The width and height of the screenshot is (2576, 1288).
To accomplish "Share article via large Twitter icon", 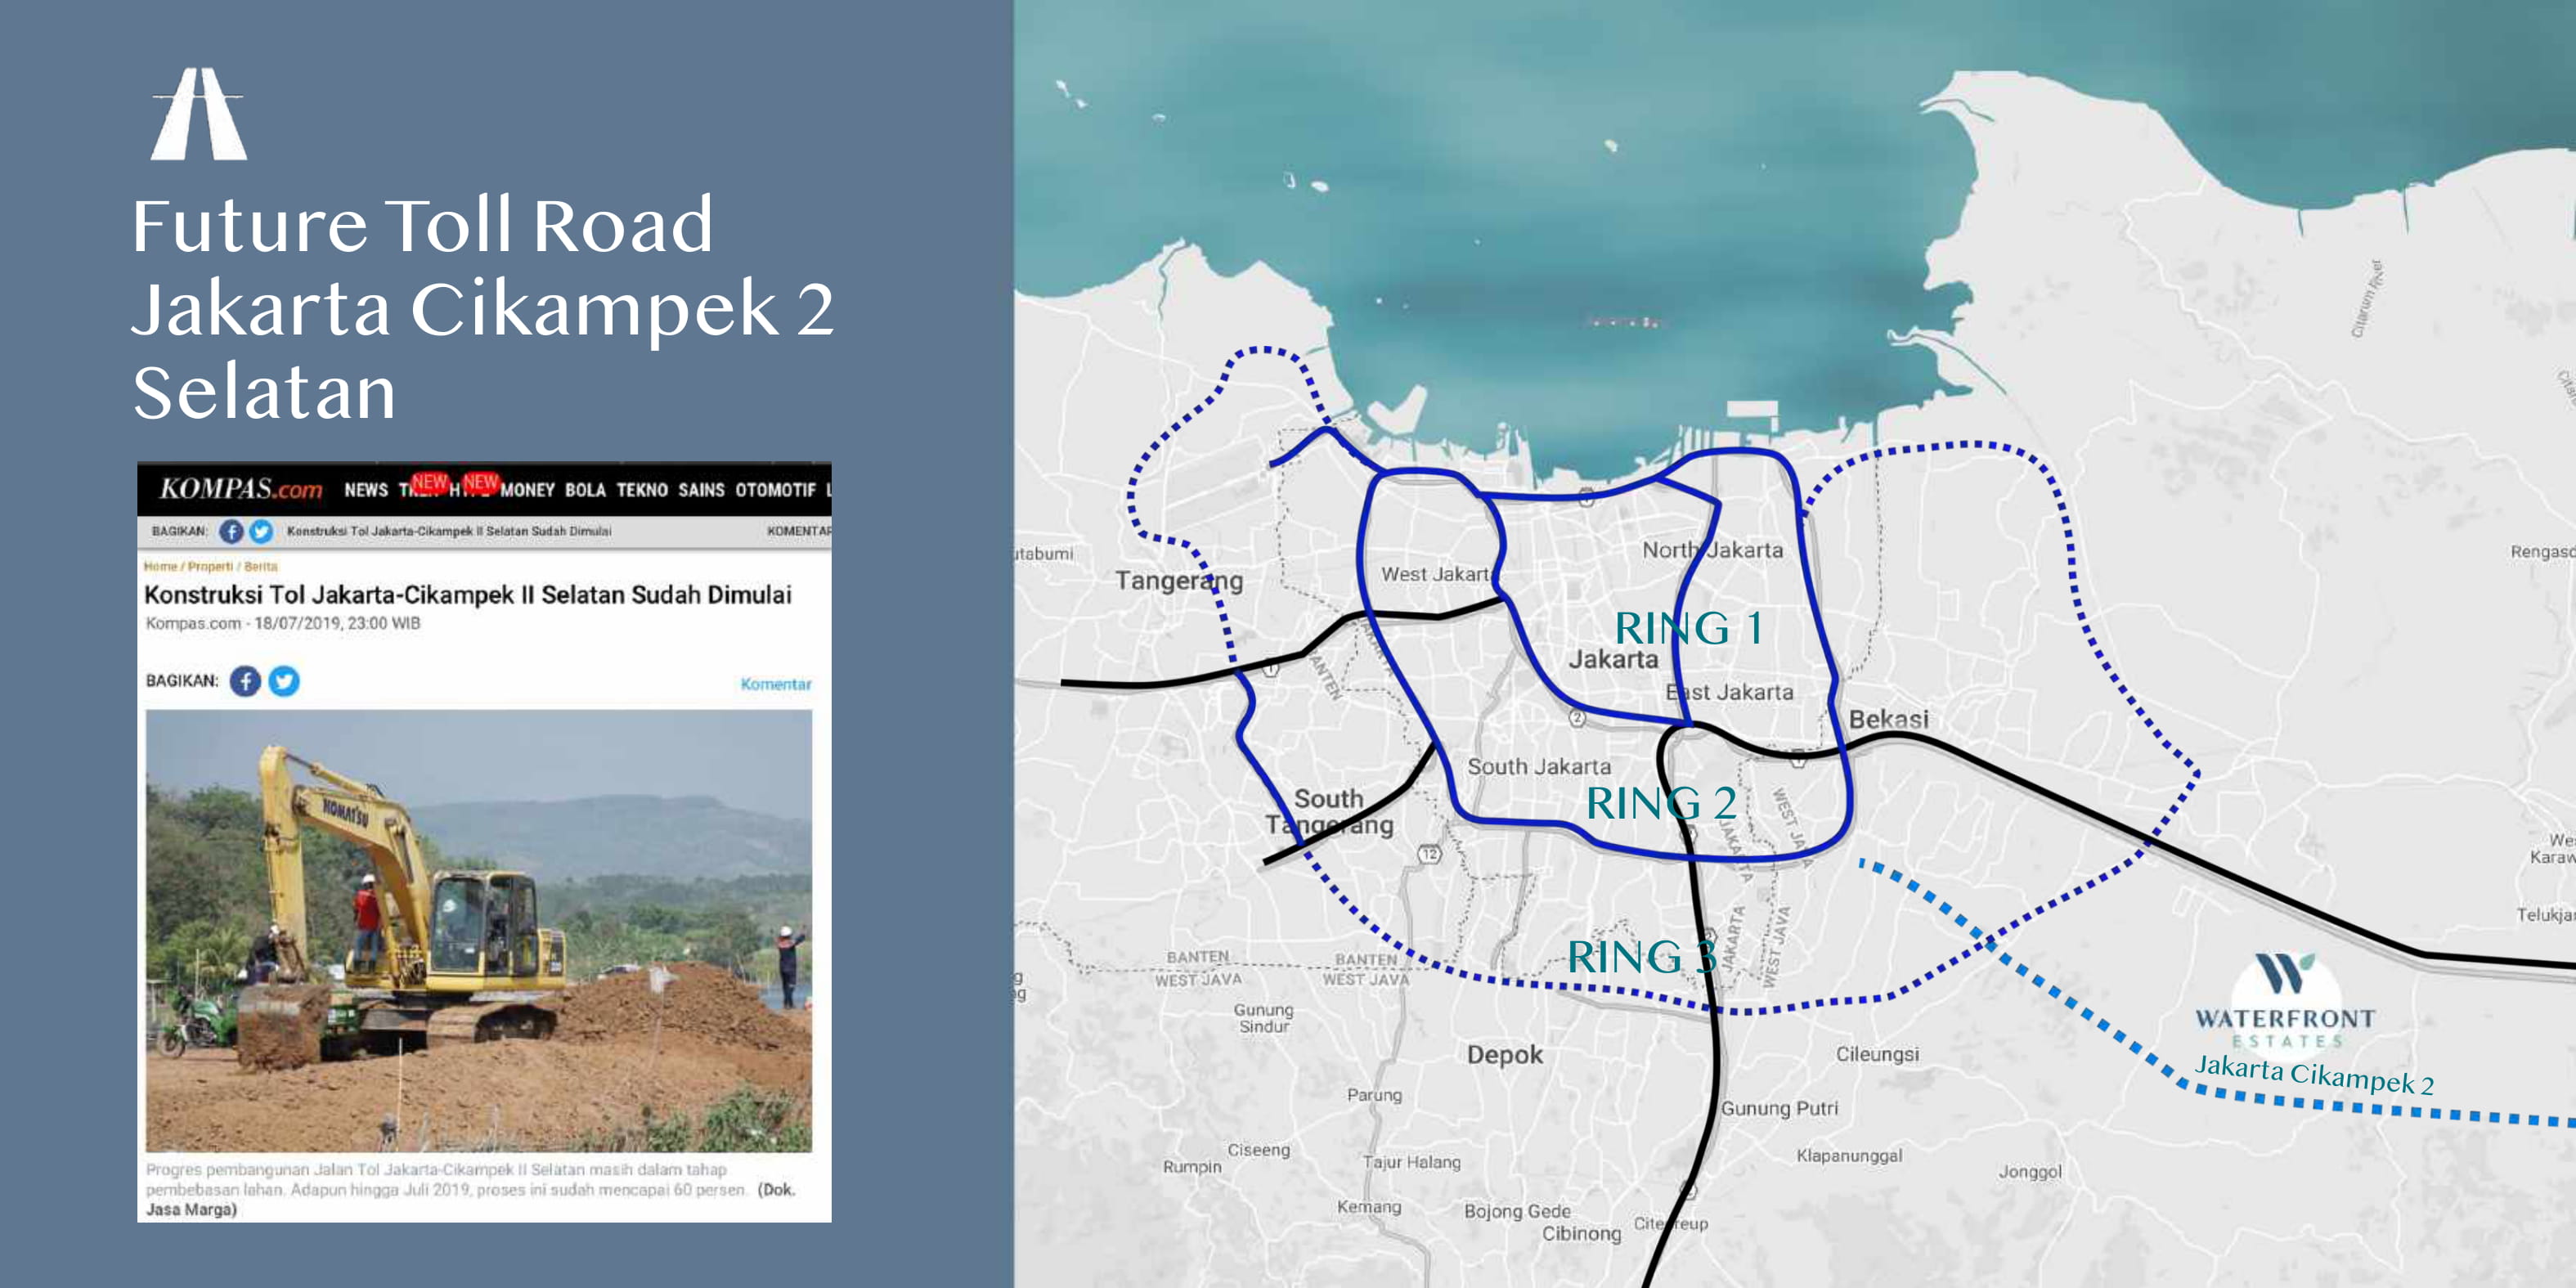I will 284,681.
